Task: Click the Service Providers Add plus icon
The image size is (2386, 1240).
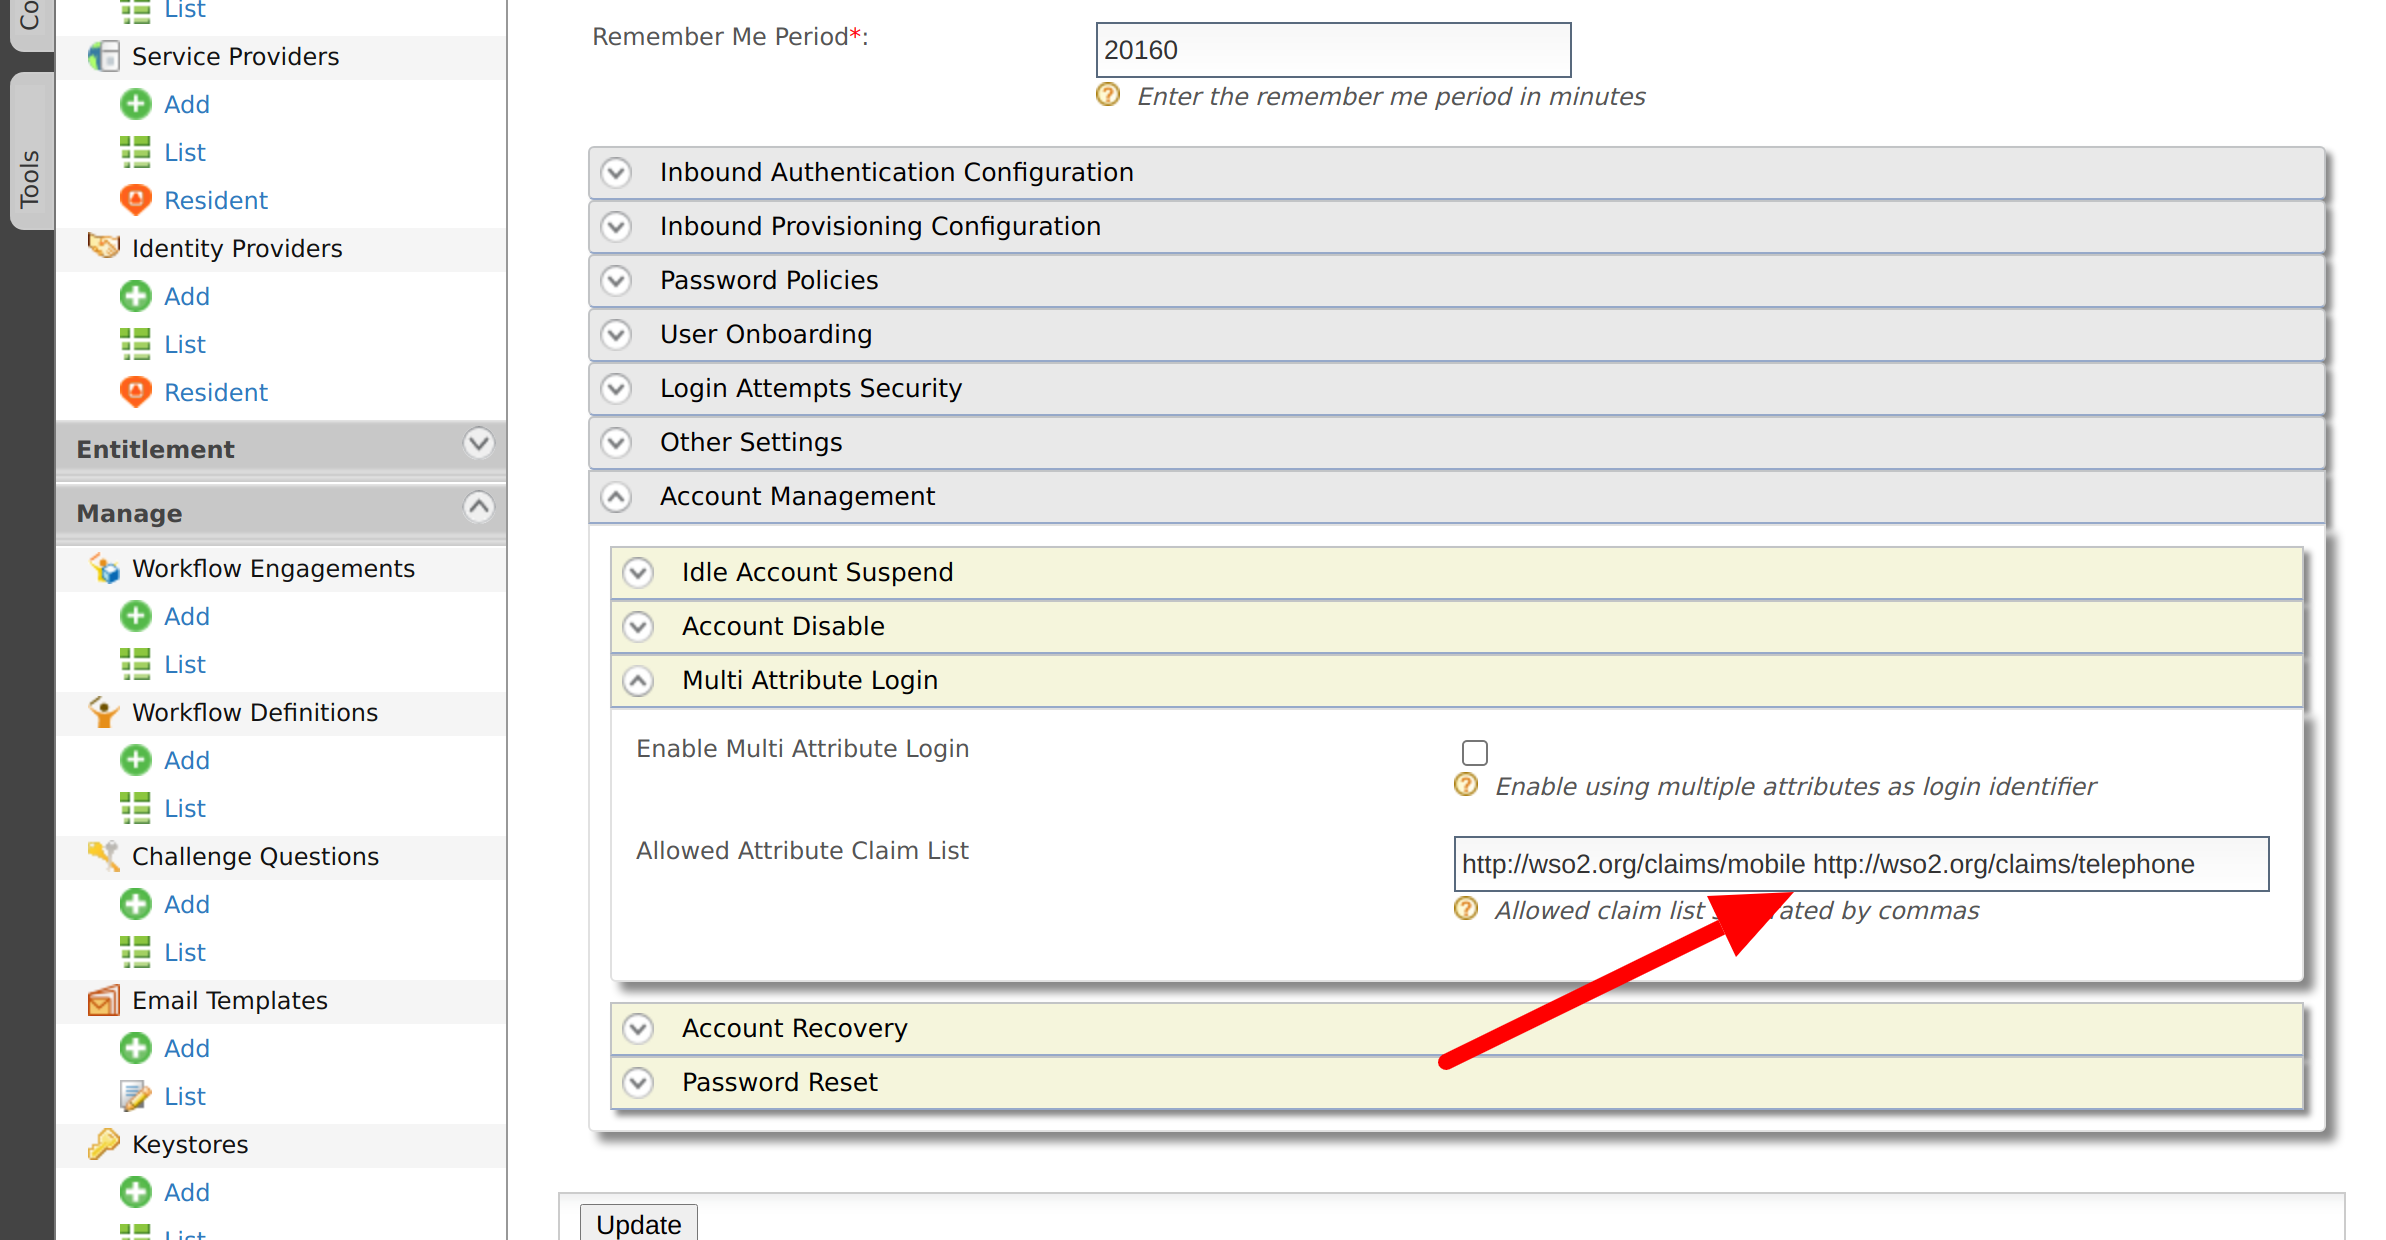Action: tap(135, 104)
